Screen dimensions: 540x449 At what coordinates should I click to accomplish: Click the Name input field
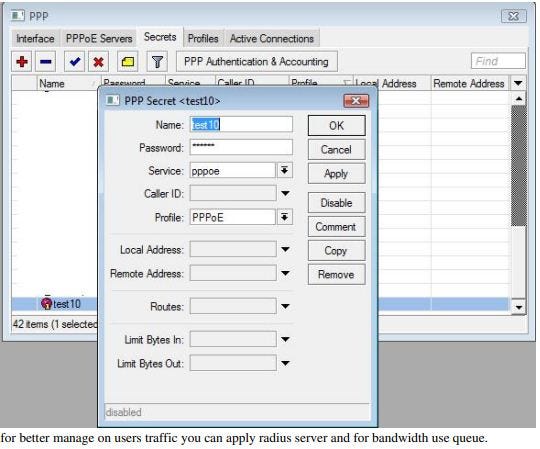[241, 124]
